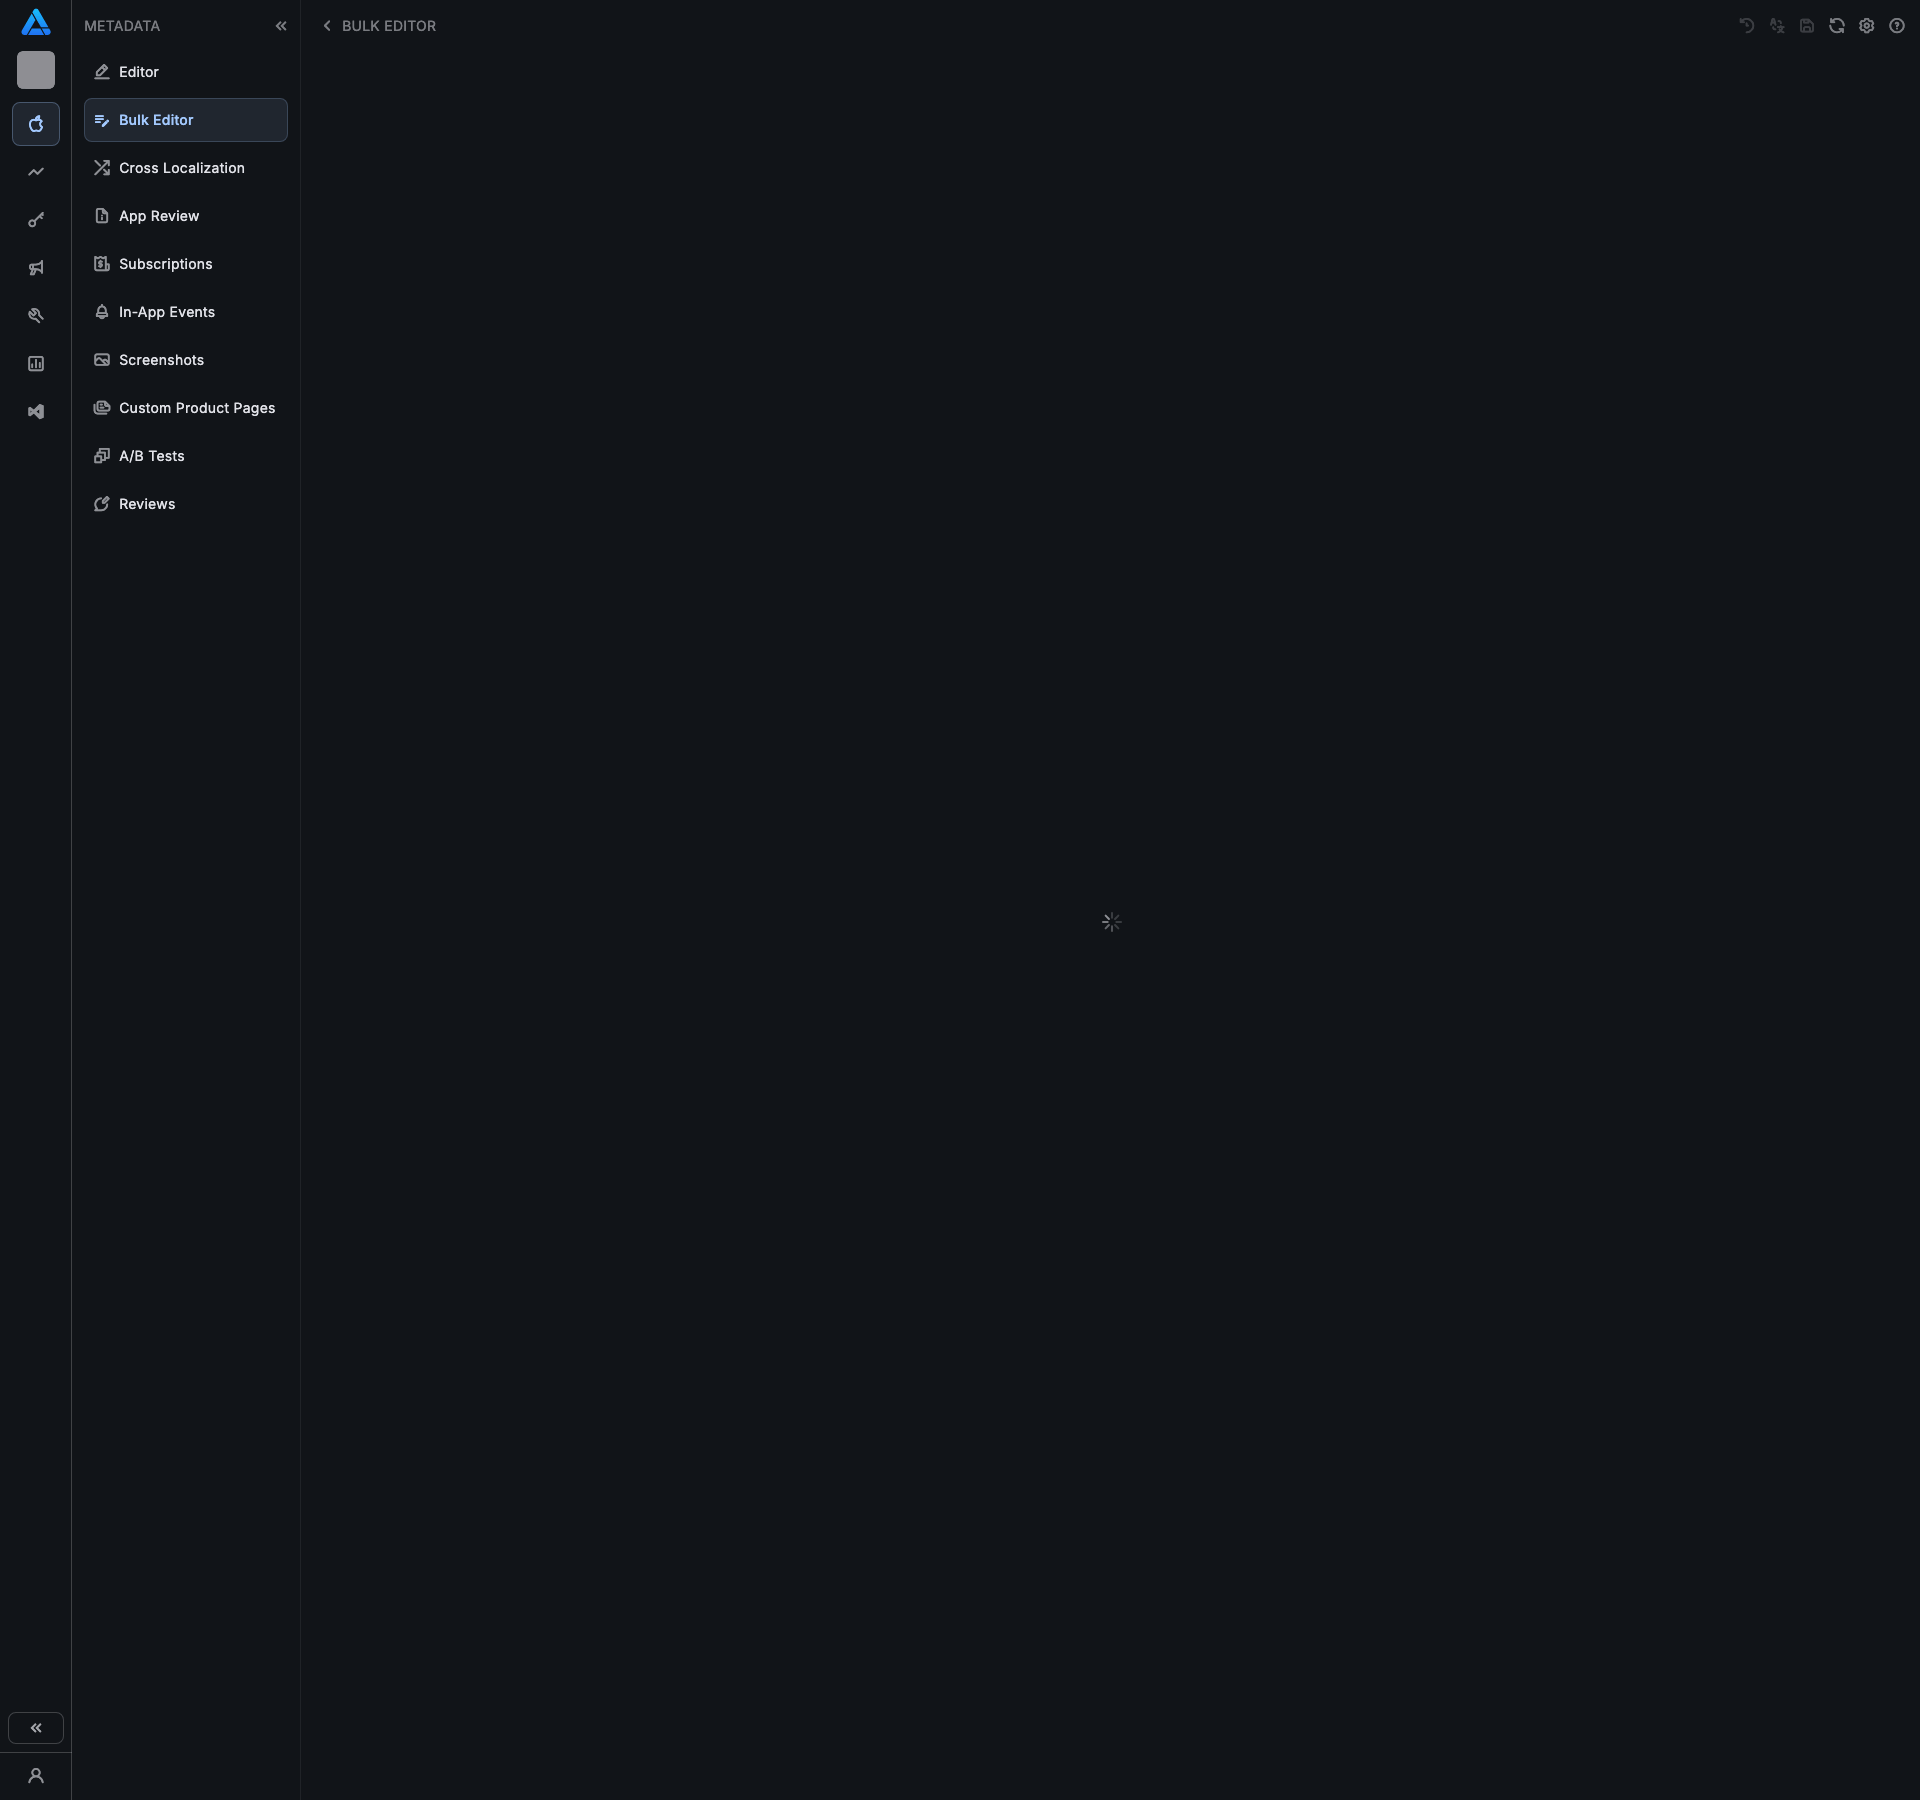
Task: Click the sync refresh icon
Action: [1837, 26]
